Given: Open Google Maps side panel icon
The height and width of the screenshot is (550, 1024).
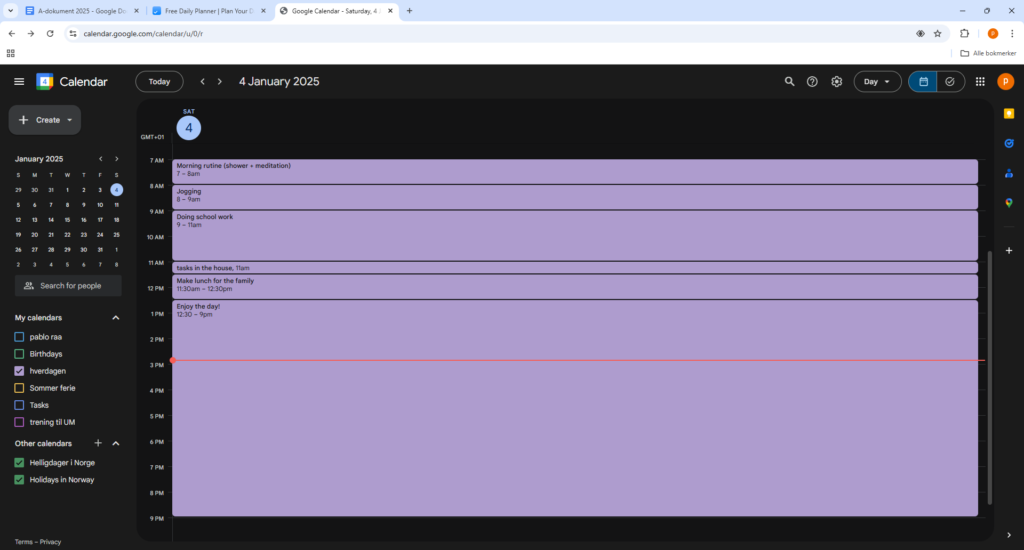Looking at the screenshot, I should click(1009, 202).
